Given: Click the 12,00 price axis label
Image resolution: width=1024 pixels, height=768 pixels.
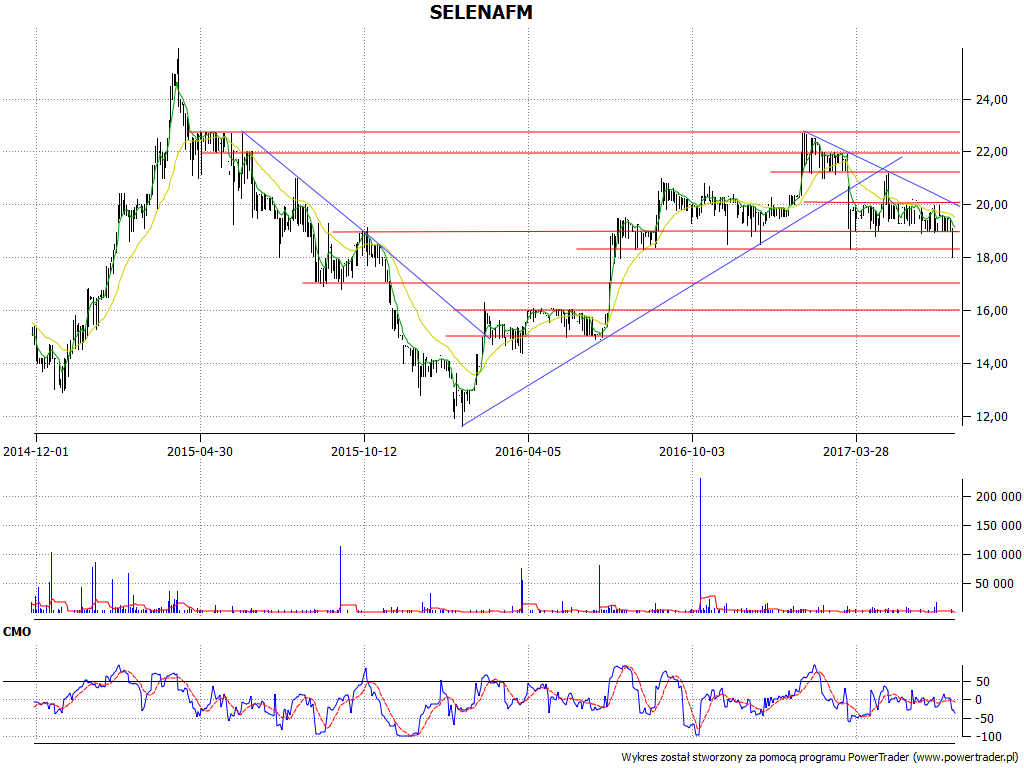Looking at the screenshot, I should tap(992, 417).
